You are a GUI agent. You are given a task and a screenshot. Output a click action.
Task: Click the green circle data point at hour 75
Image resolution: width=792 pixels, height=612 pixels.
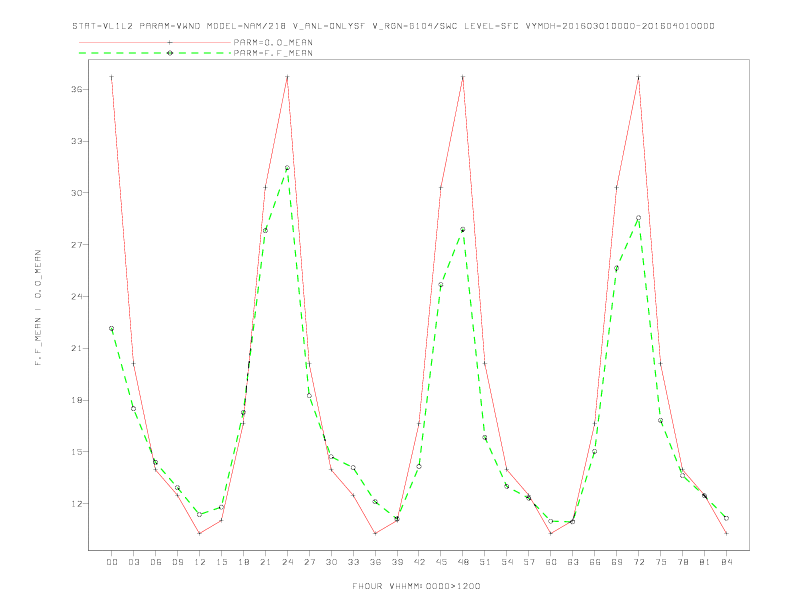coord(661,421)
